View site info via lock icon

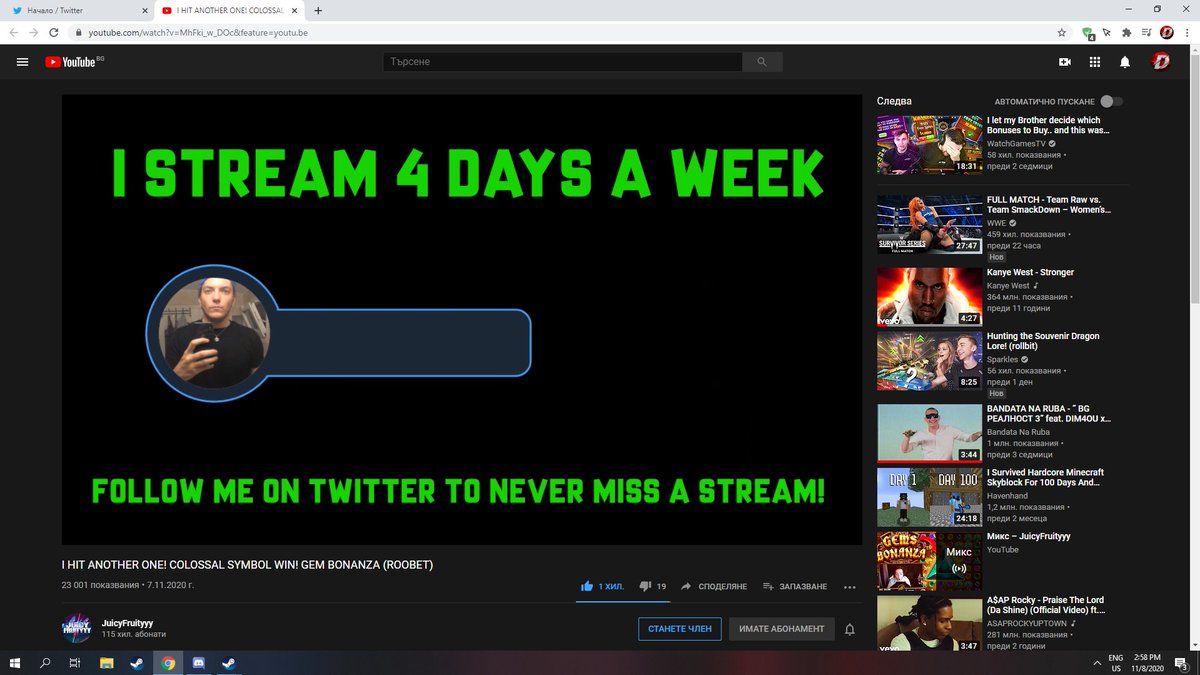[79, 33]
